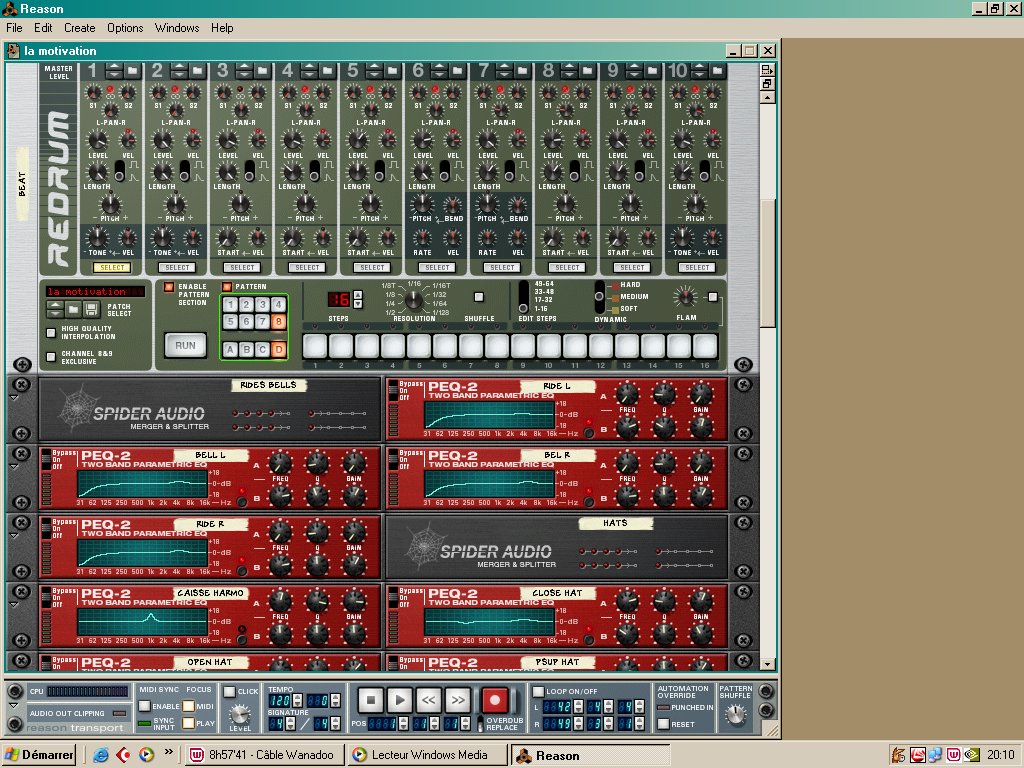Adjust tempo BPM spinner arrows
This screenshot has width=1024, height=768.
point(297,700)
